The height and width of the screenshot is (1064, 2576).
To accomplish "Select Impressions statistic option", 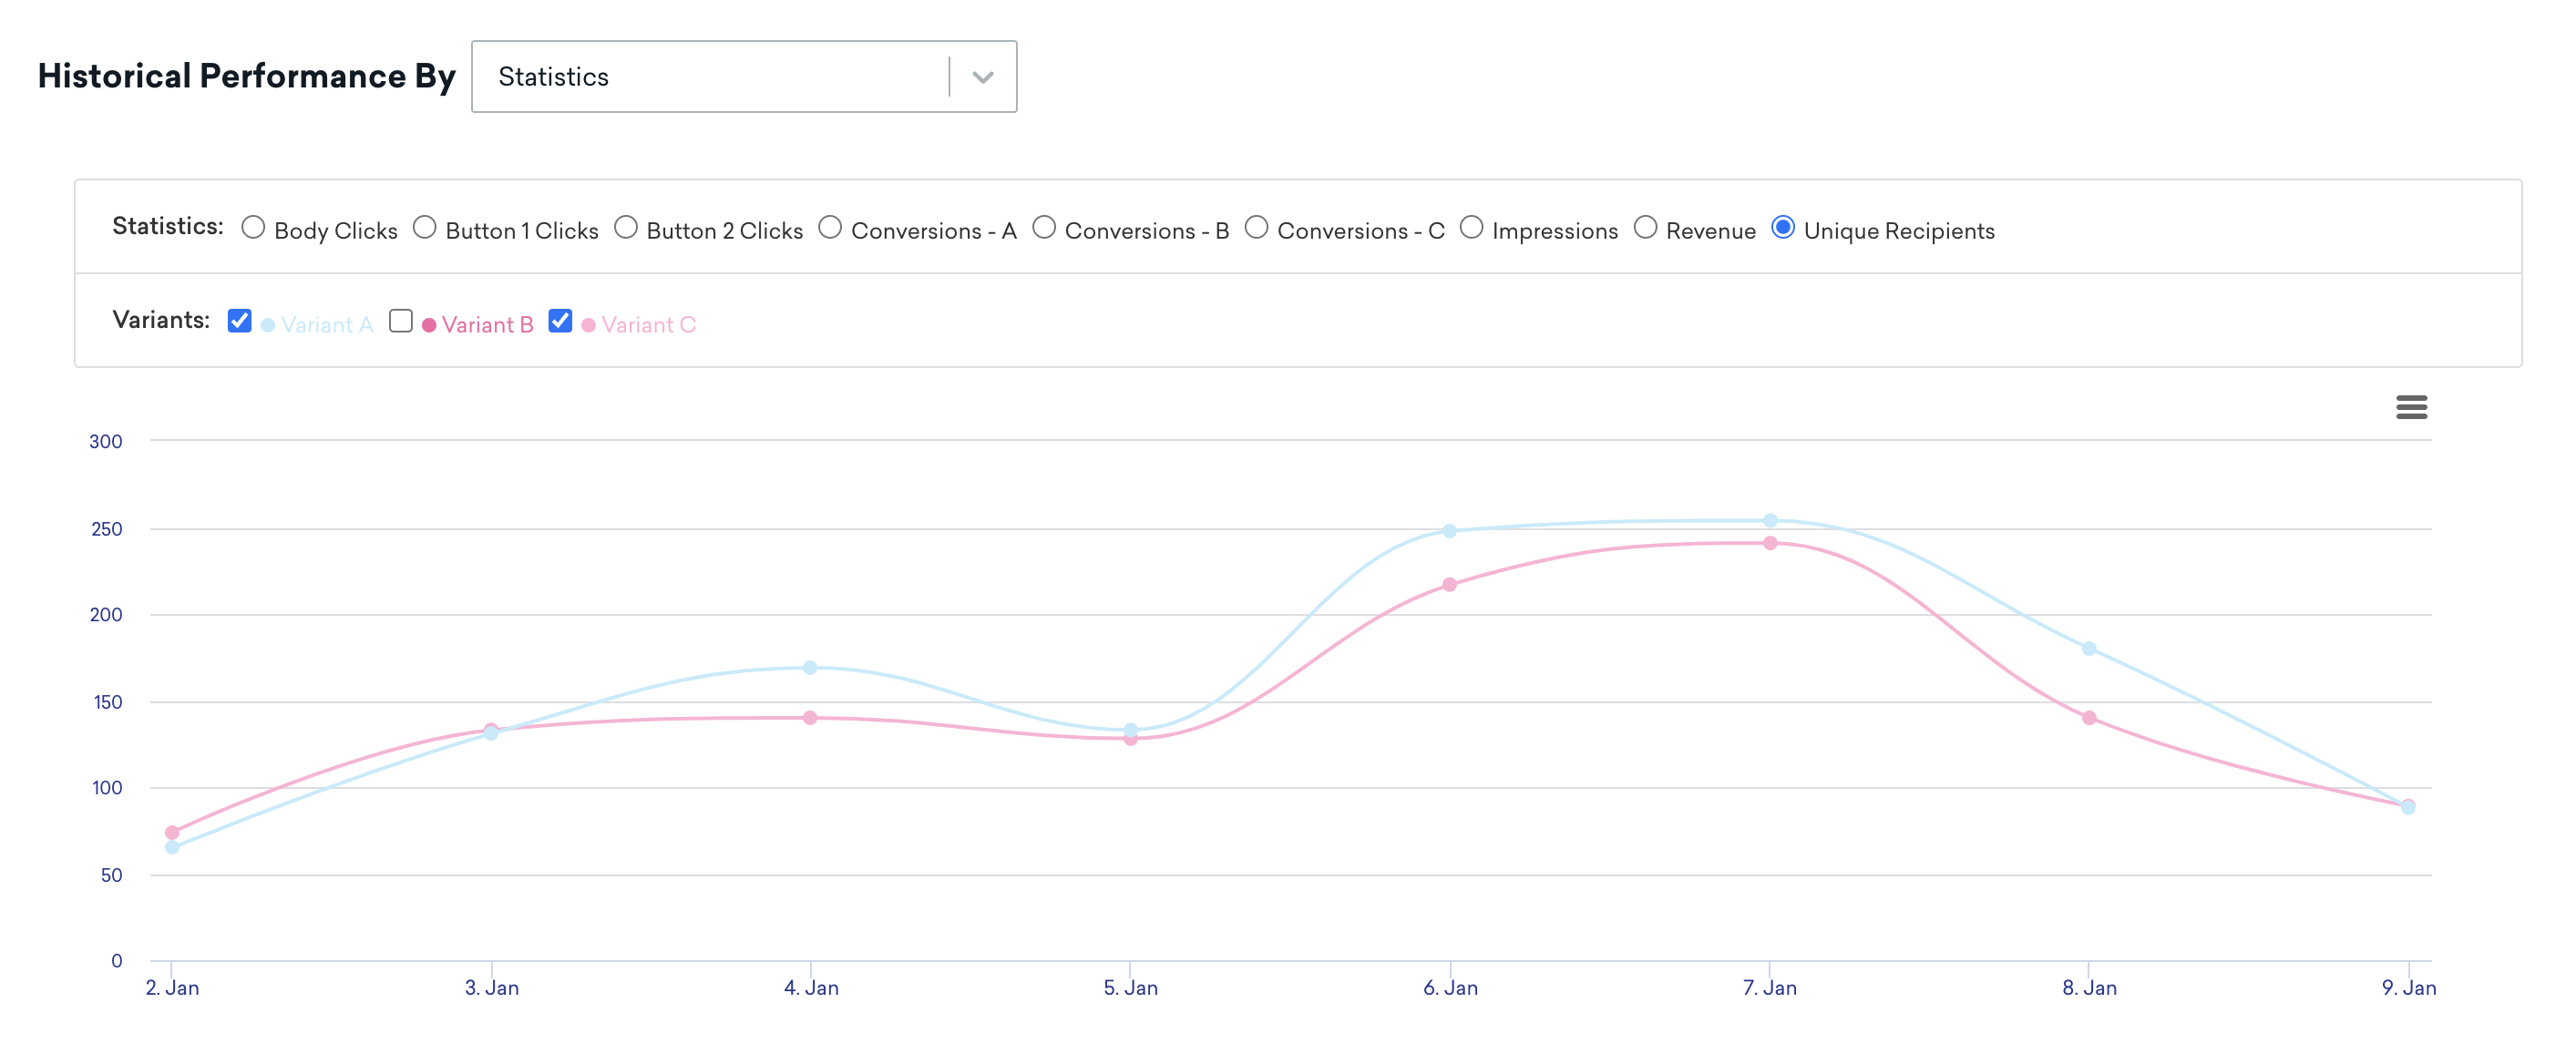I will click(x=1469, y=229).
